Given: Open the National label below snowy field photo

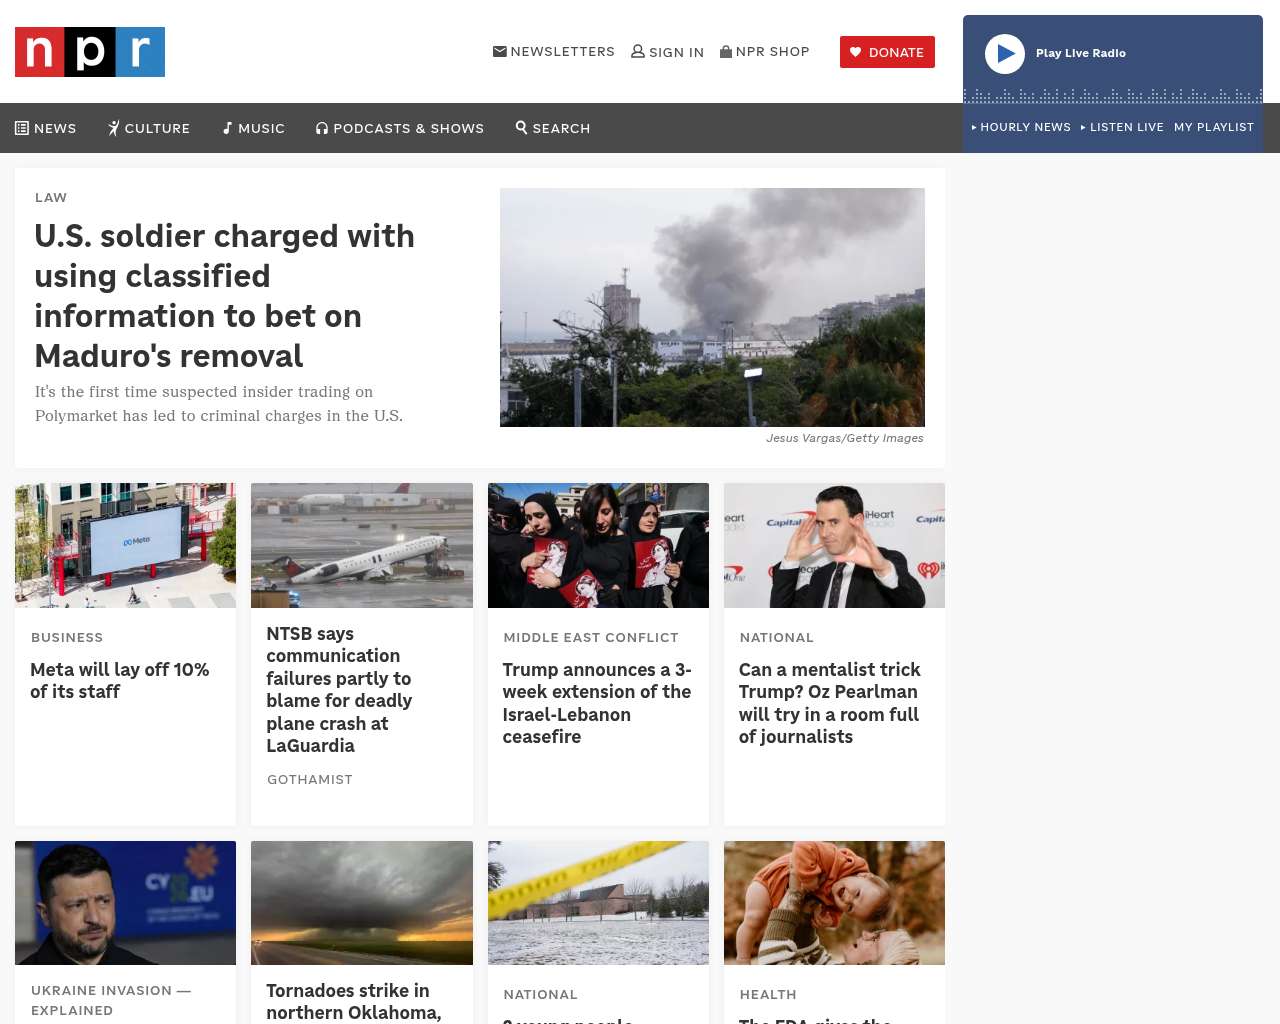Looking at the screenshot, I should pyautogui.click(x=541, y=994).
